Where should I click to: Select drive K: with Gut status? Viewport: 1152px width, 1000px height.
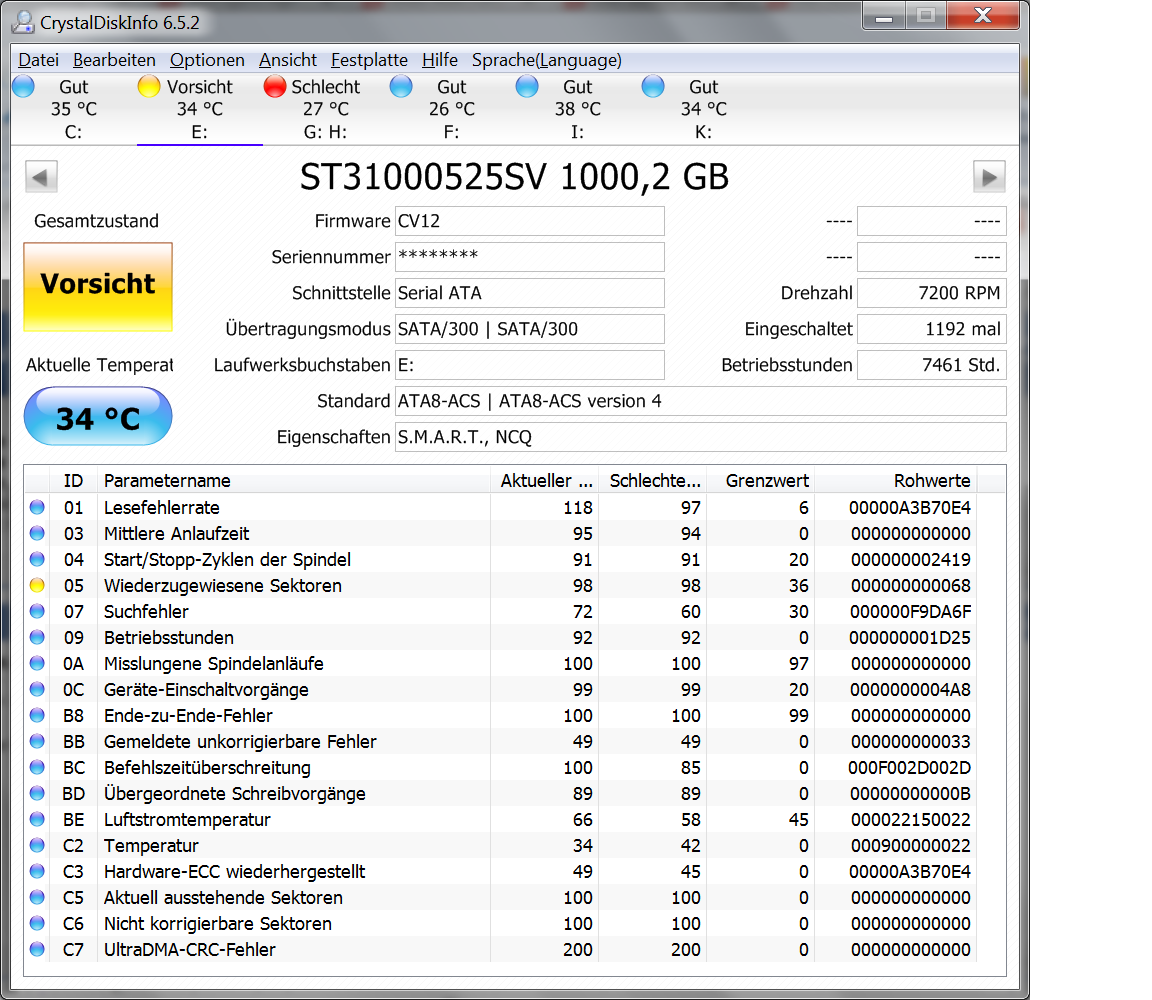(703, 109)
